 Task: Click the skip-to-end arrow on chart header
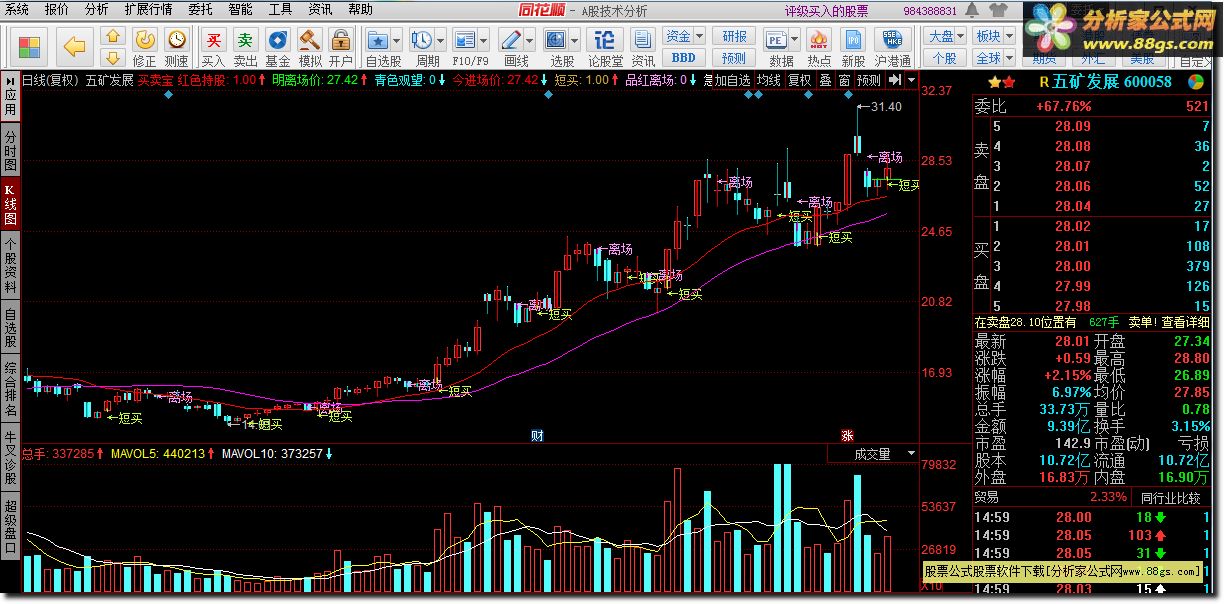click(895, 80)
